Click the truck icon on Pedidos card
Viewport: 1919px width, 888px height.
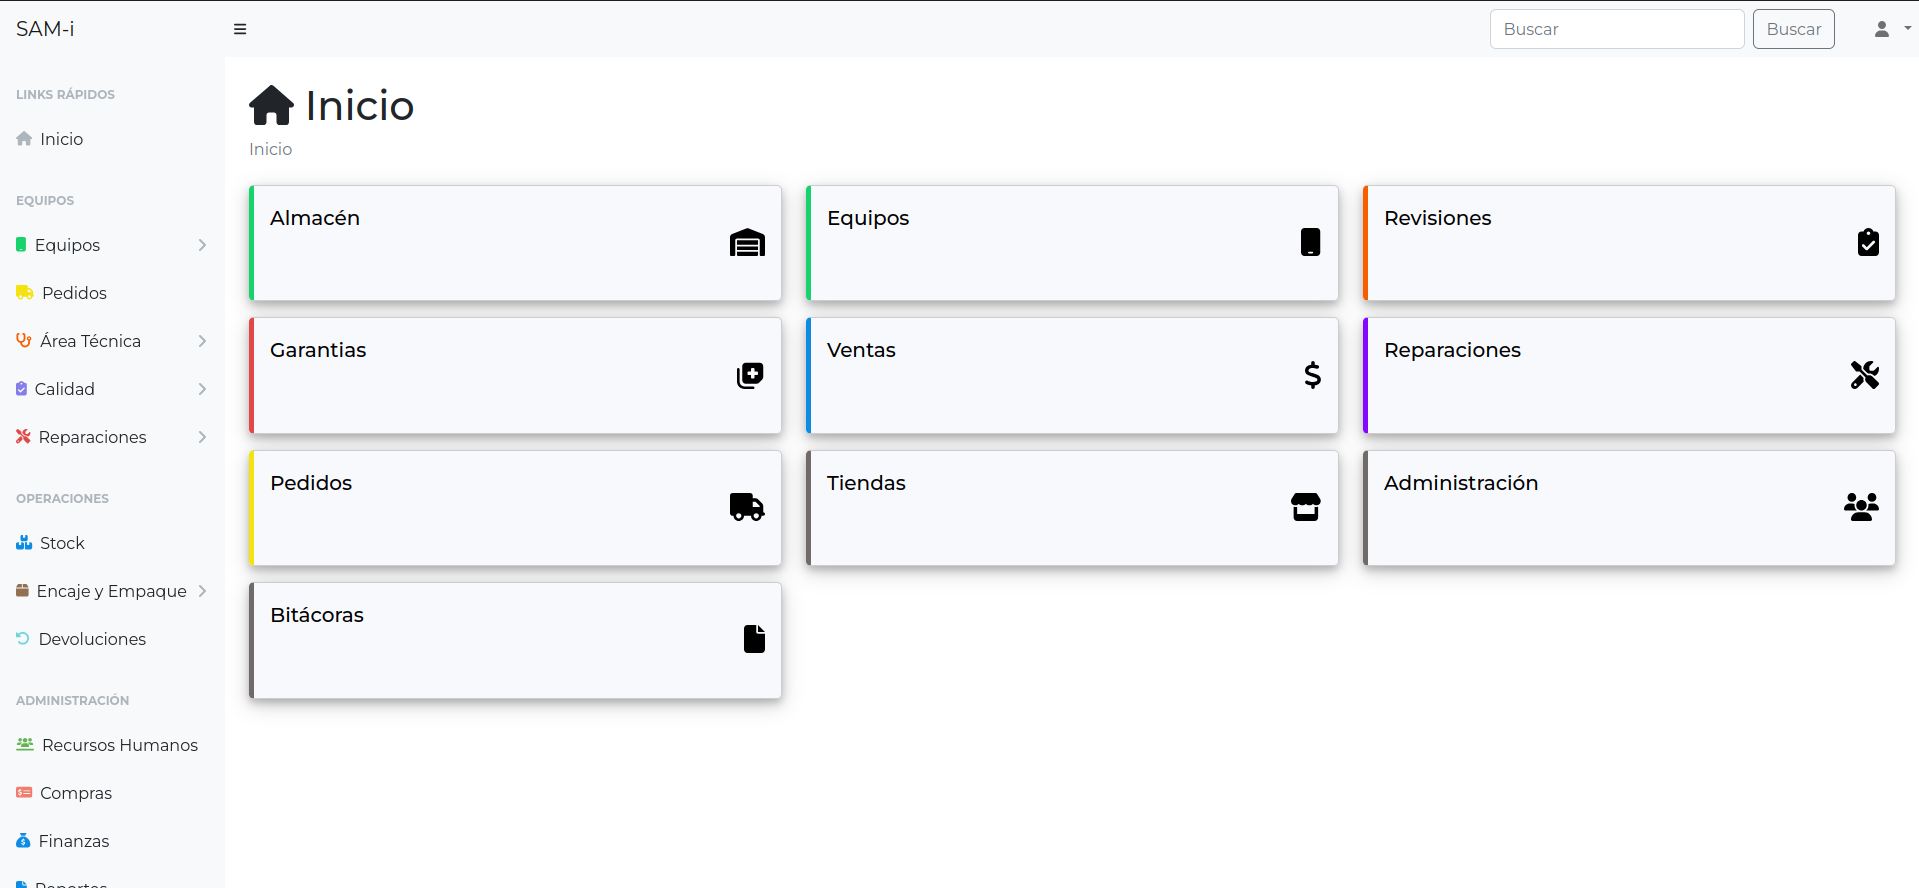click(x=747, y=507)
